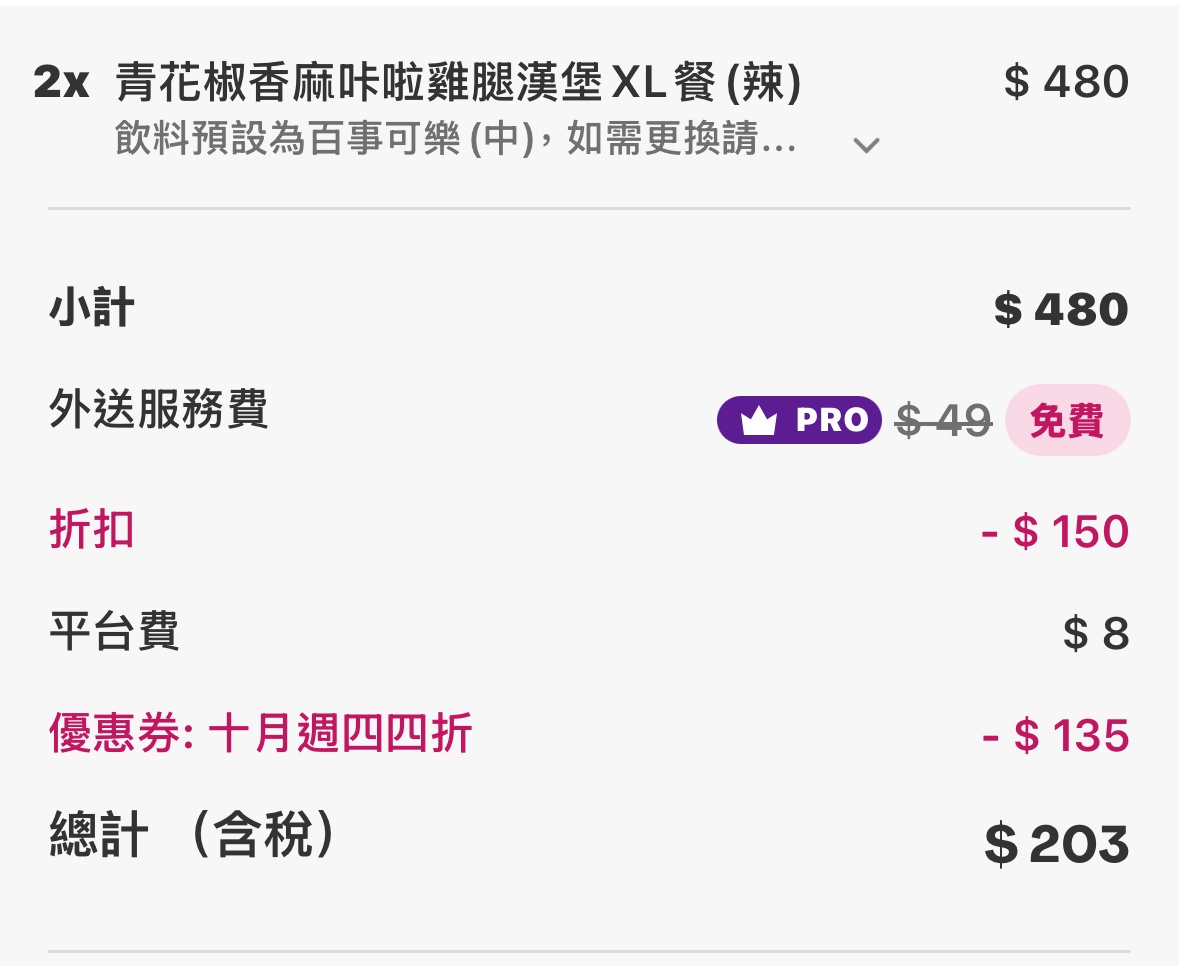Expand the item details chevron

[866, 145]
